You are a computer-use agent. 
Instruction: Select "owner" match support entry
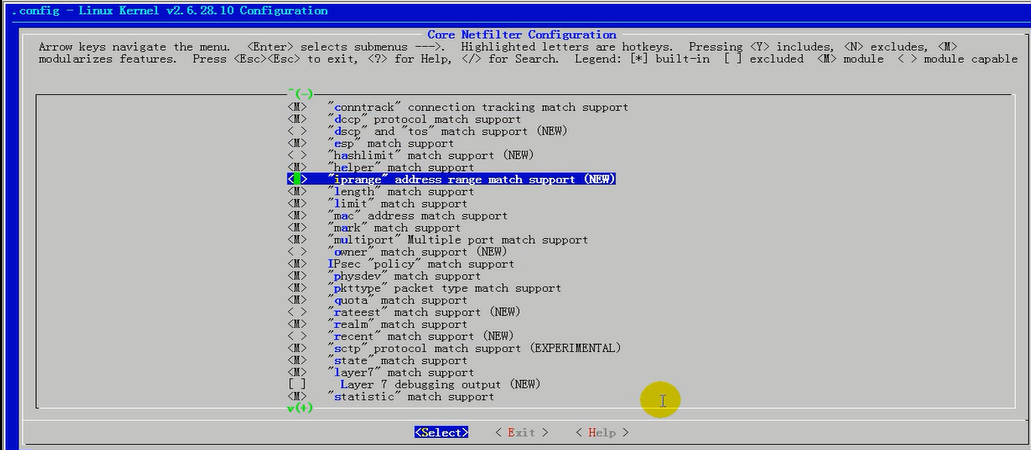pos(418,251)
